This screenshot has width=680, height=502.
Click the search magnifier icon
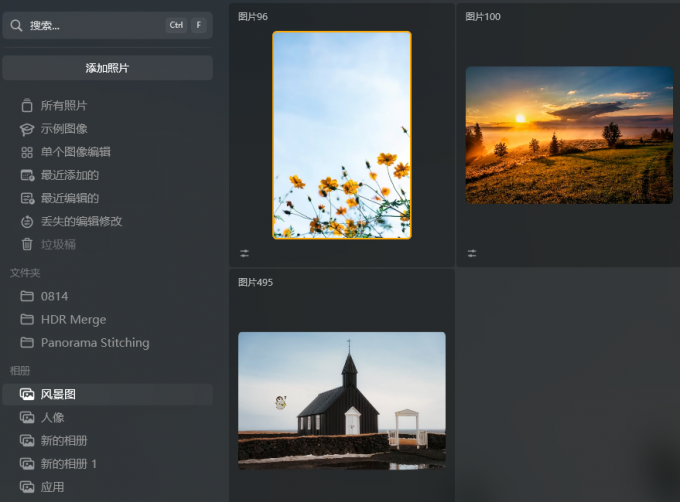tap(16, 26)
